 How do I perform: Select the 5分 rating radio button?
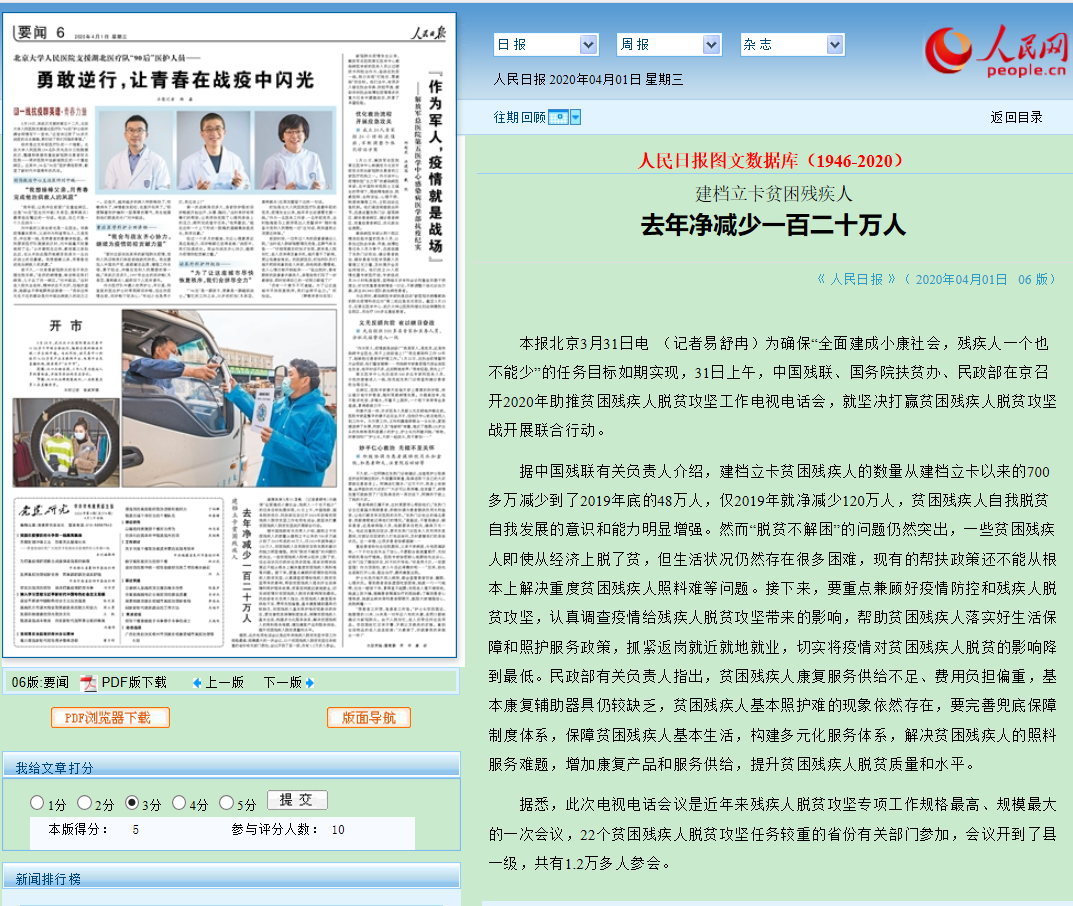[x=225, y=802]
